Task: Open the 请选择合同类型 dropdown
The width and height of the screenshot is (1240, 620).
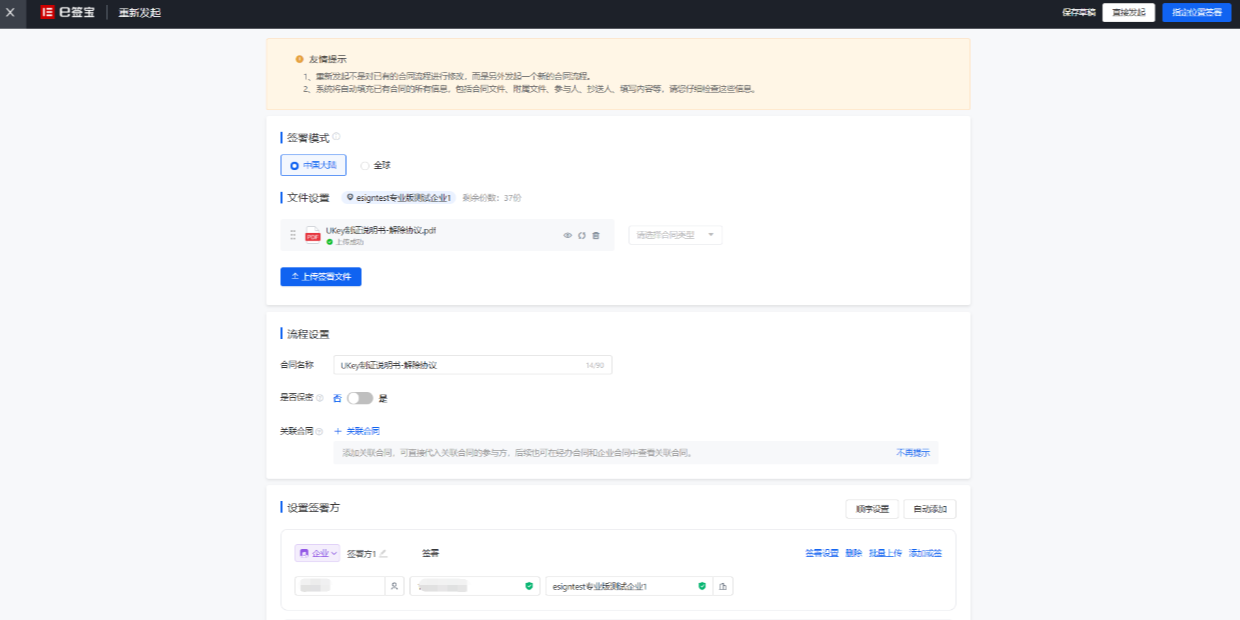Action: [x=673, y=234]
